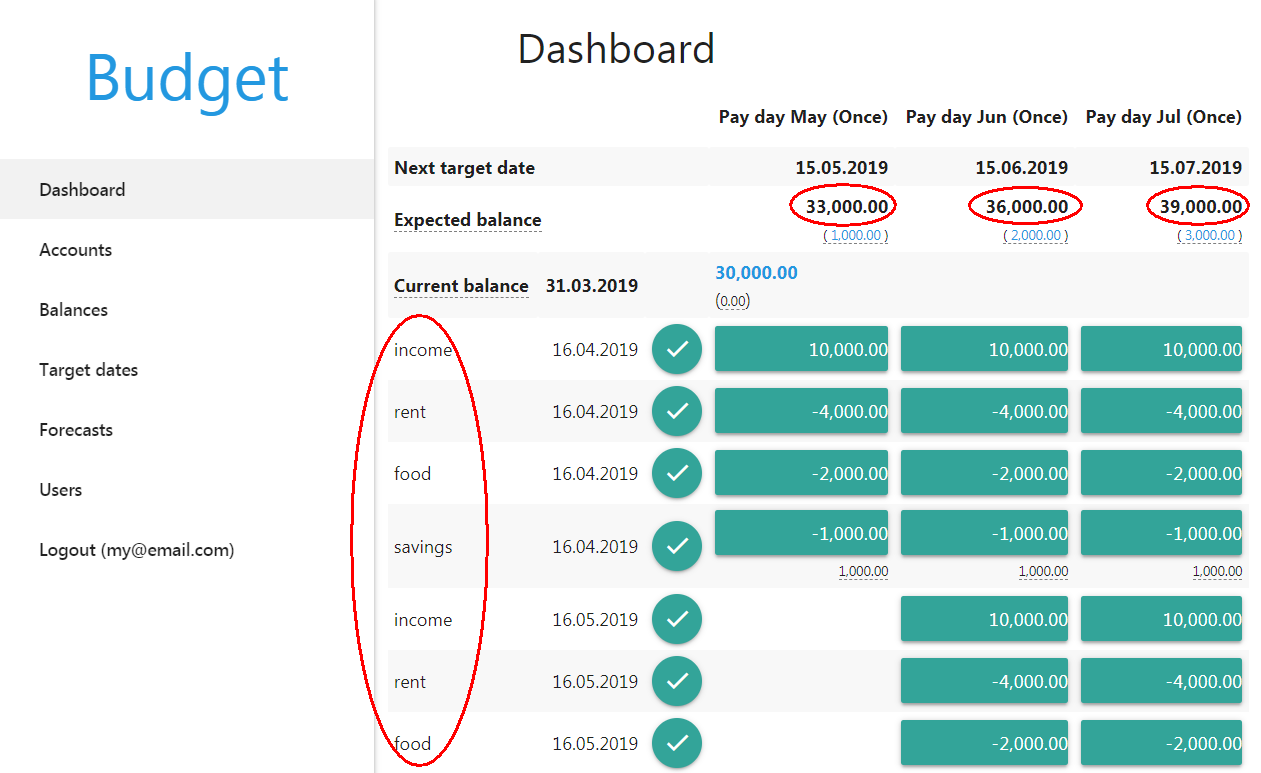Click the Expected balance underlined label
The width and height of the screenshot is (1261, 773).
(x=468, y=220)
